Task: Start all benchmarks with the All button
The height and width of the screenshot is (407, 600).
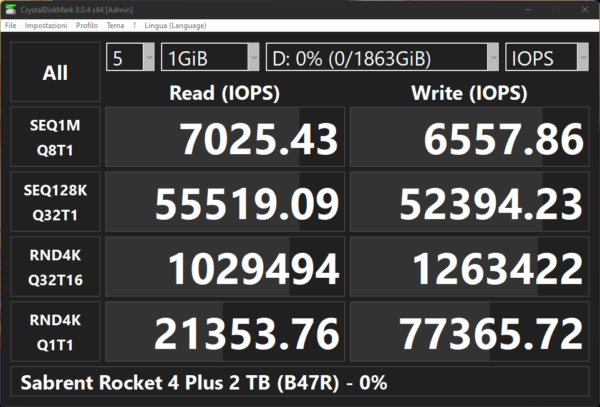Action: 55,72
